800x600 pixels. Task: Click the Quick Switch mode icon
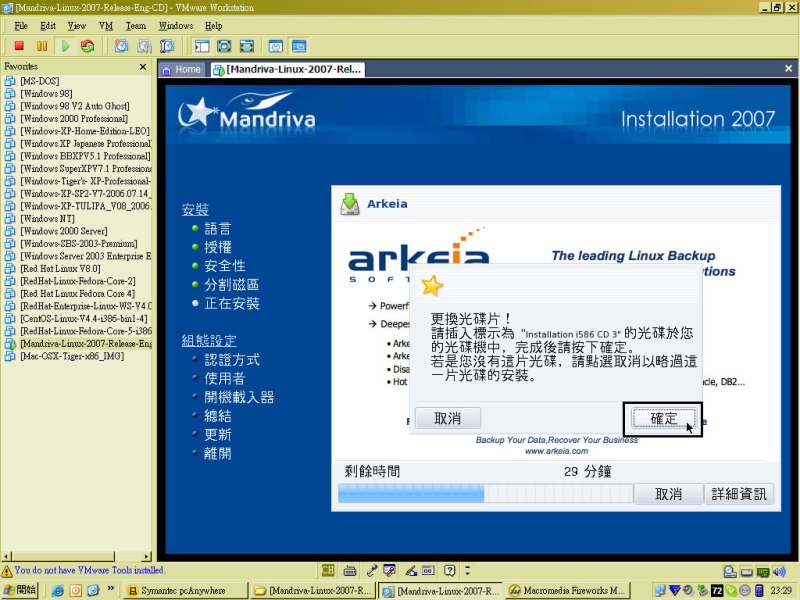(x=224, y=46)
